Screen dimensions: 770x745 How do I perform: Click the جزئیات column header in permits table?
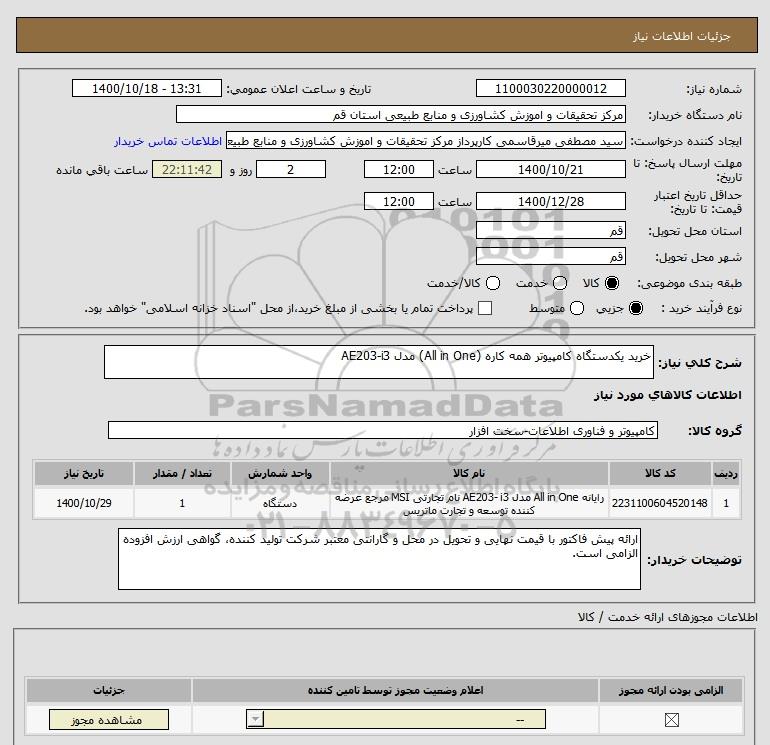[x=109, y=690]
